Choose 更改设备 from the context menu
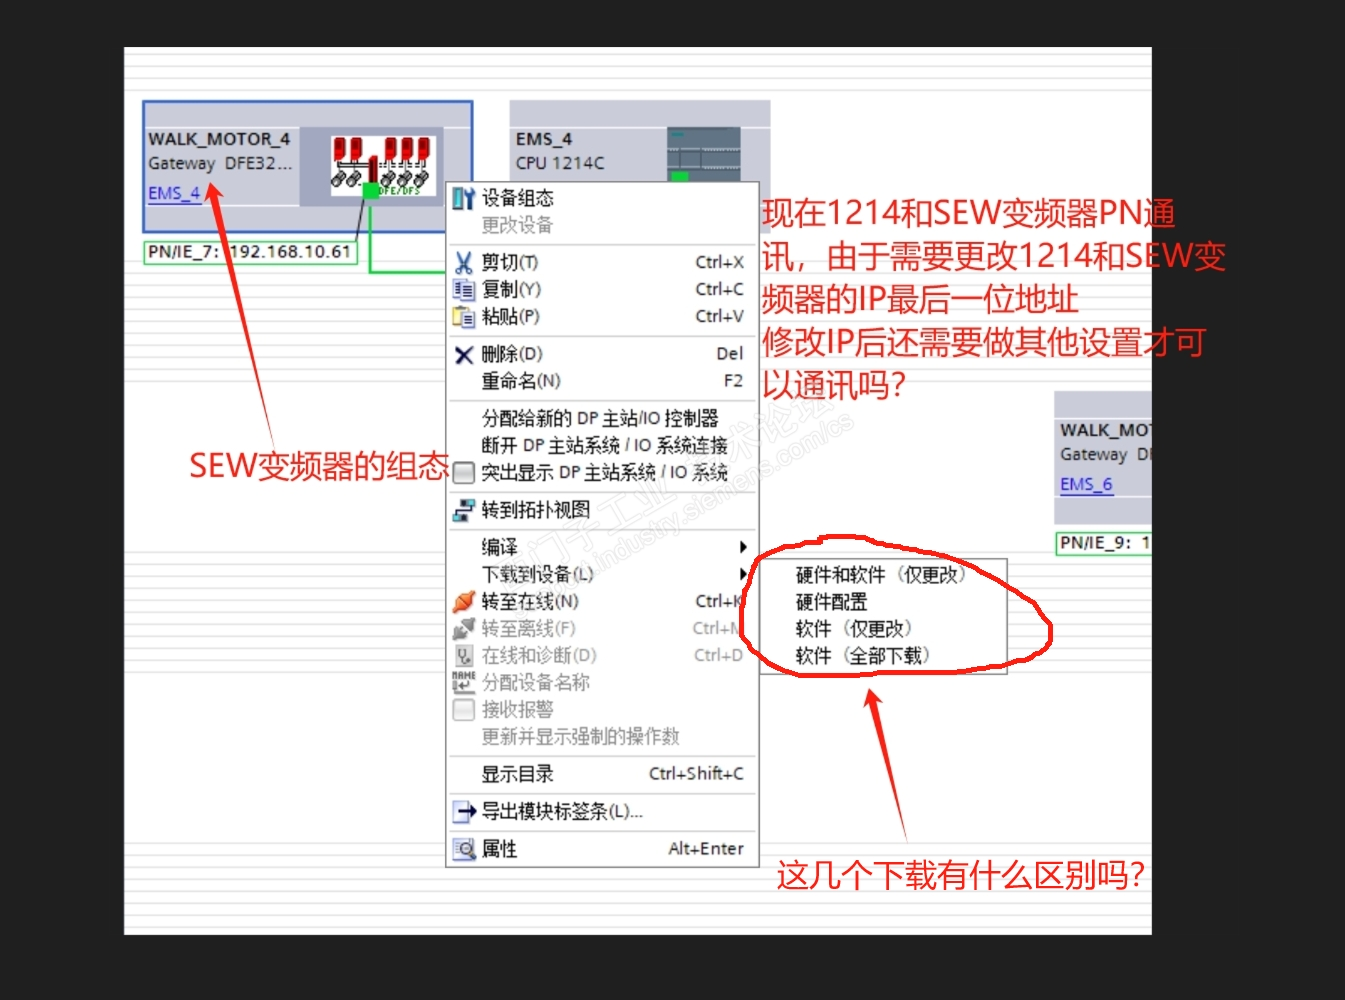1345x1000 pixels. (517, 226)
